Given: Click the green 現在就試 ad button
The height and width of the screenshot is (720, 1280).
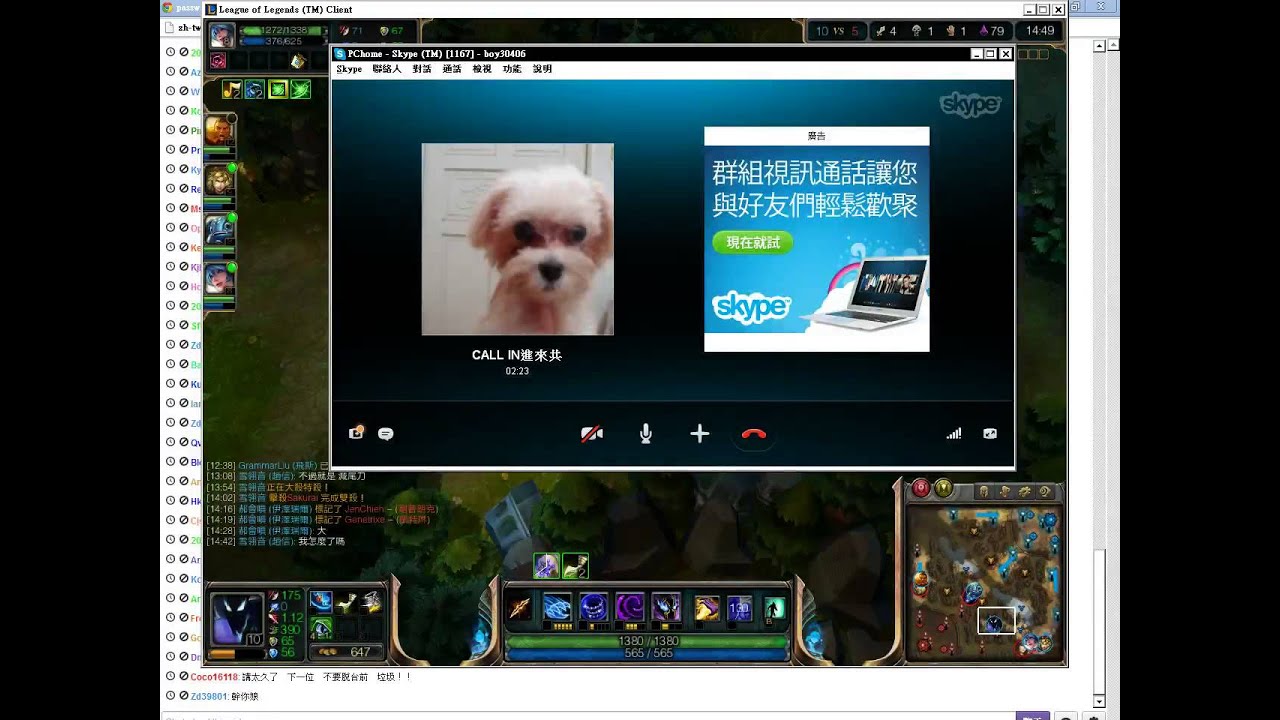Looking at the screenshot, I should pyautogui.click(x=753, y=242).
